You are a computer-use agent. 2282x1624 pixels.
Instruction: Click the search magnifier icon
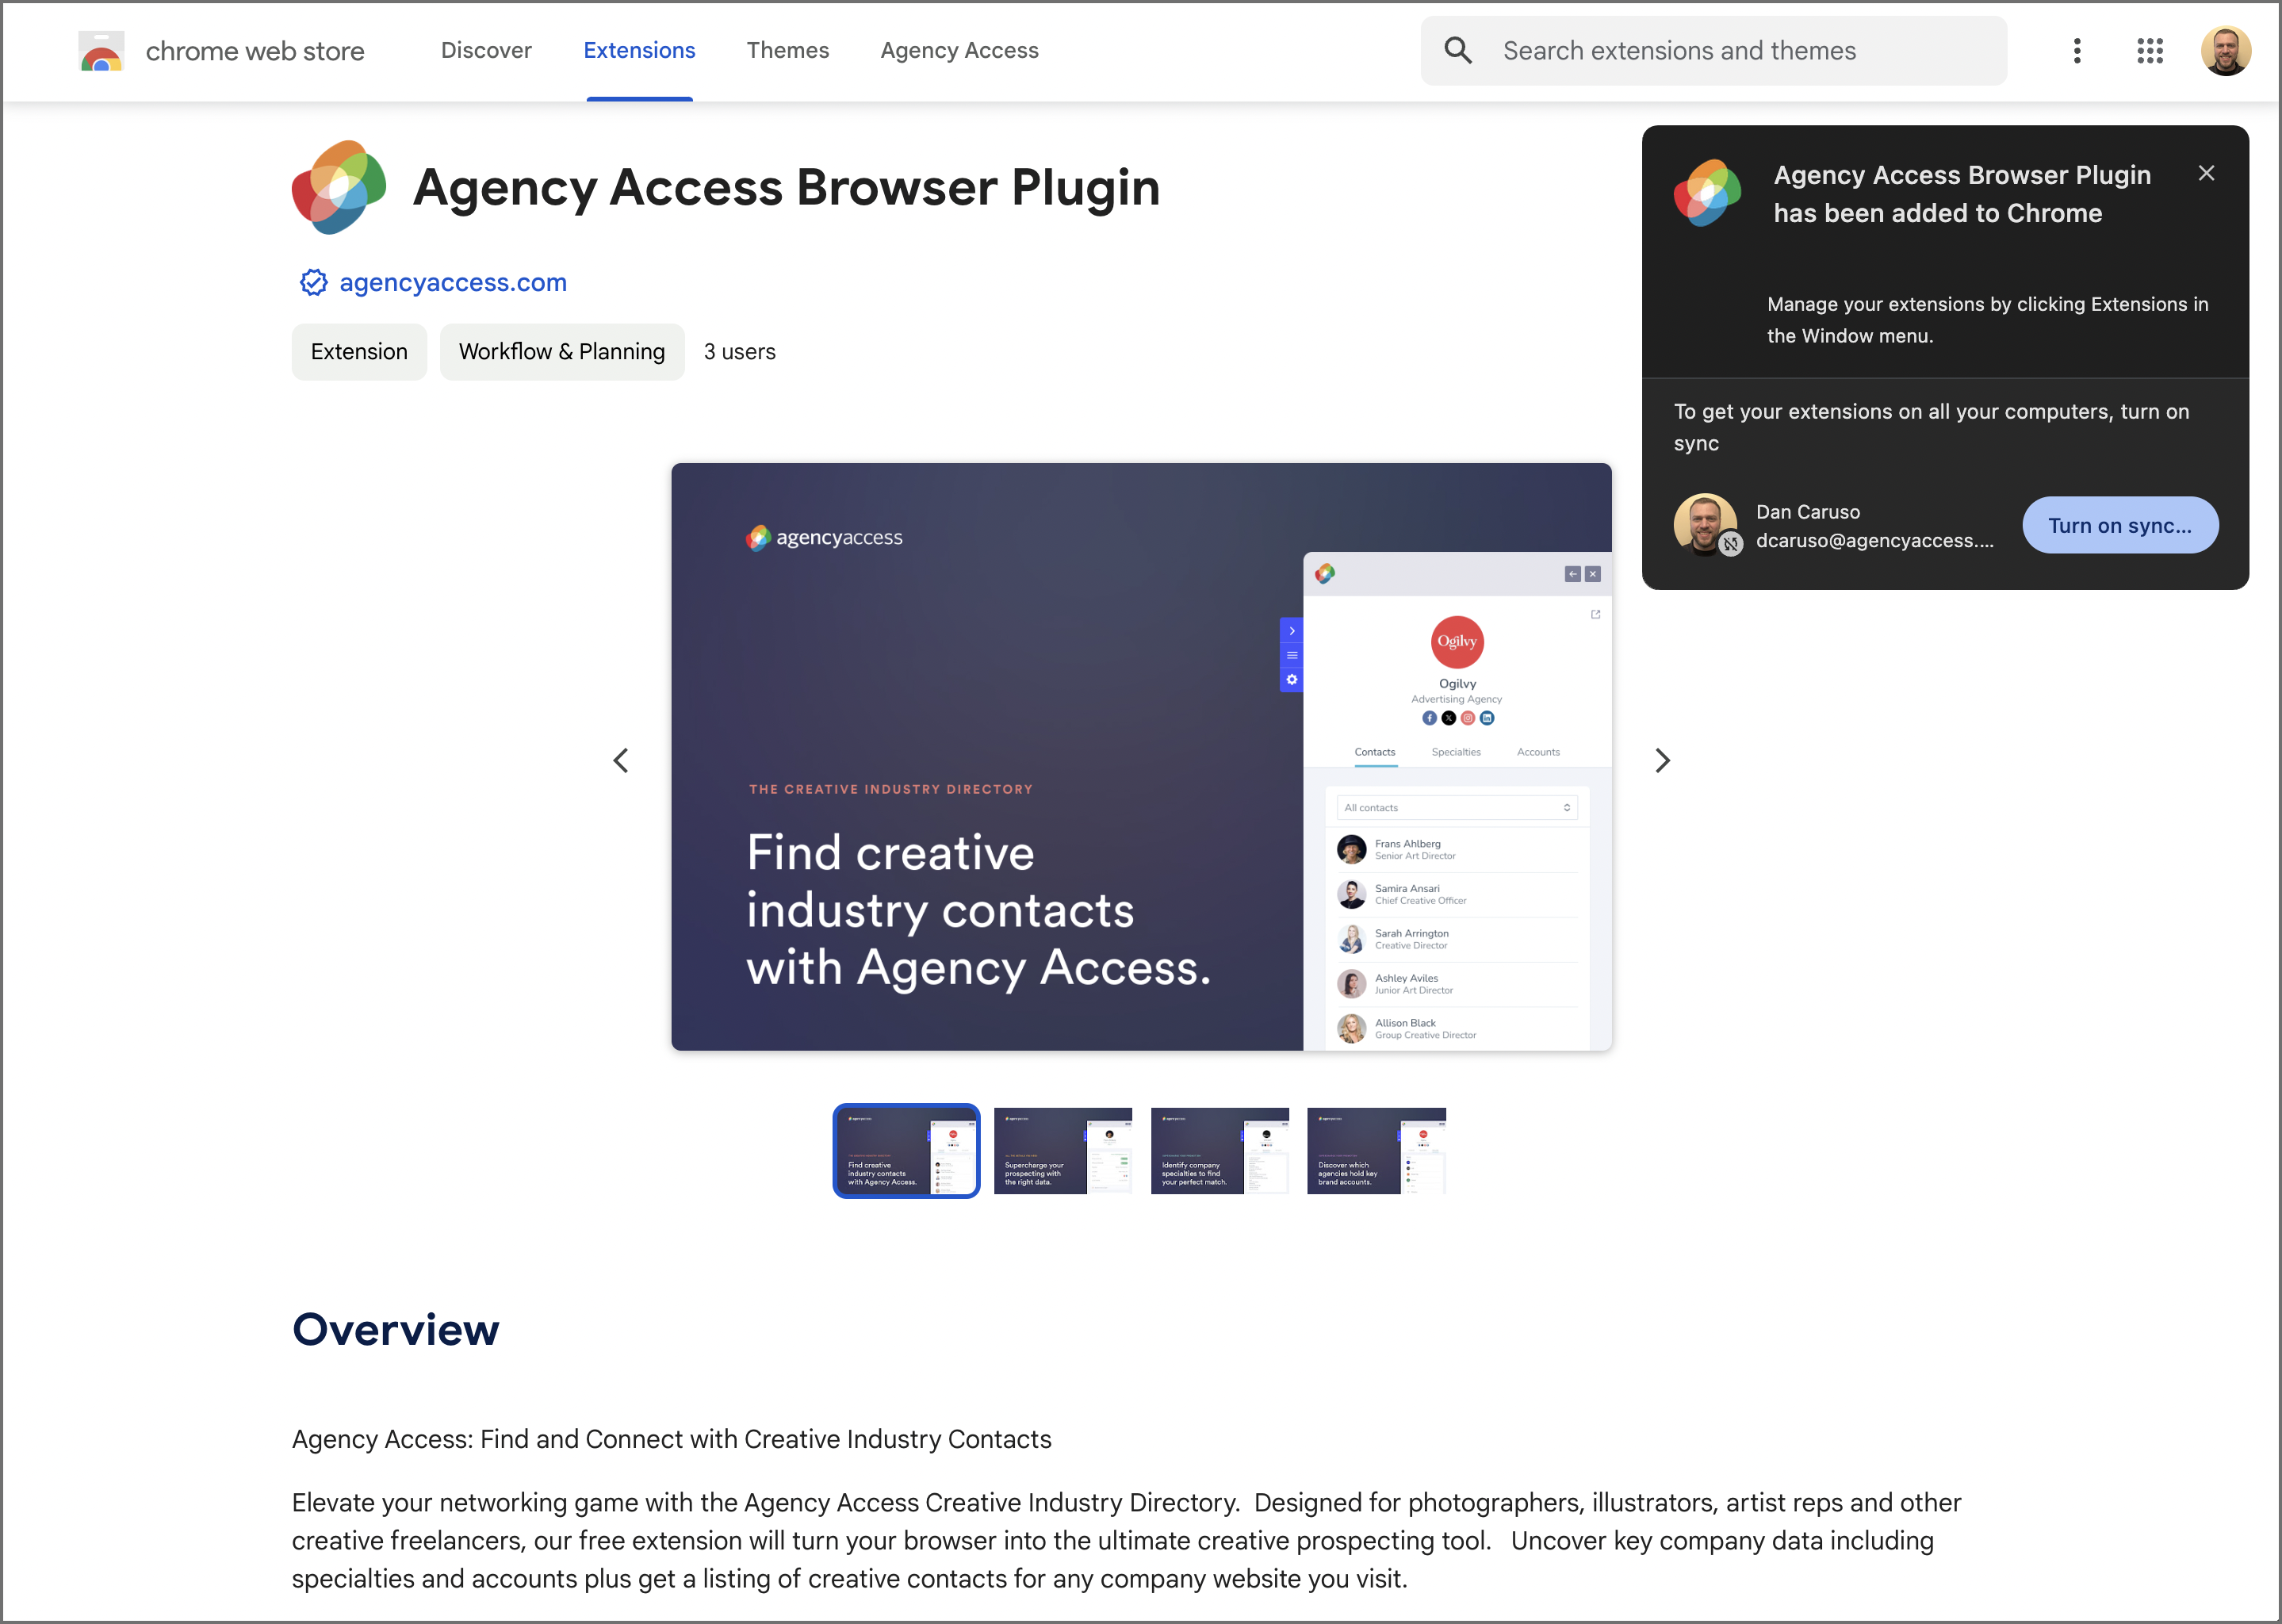coord(1458,51)
